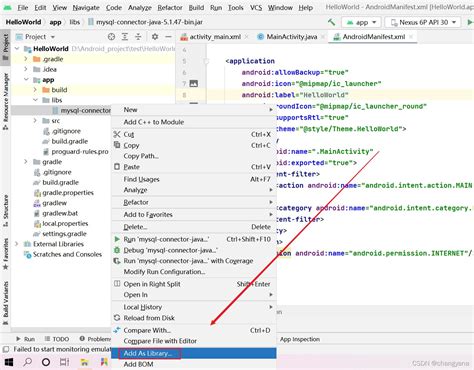
Task: Expand the .idea folder
Action: coord(26,69)
